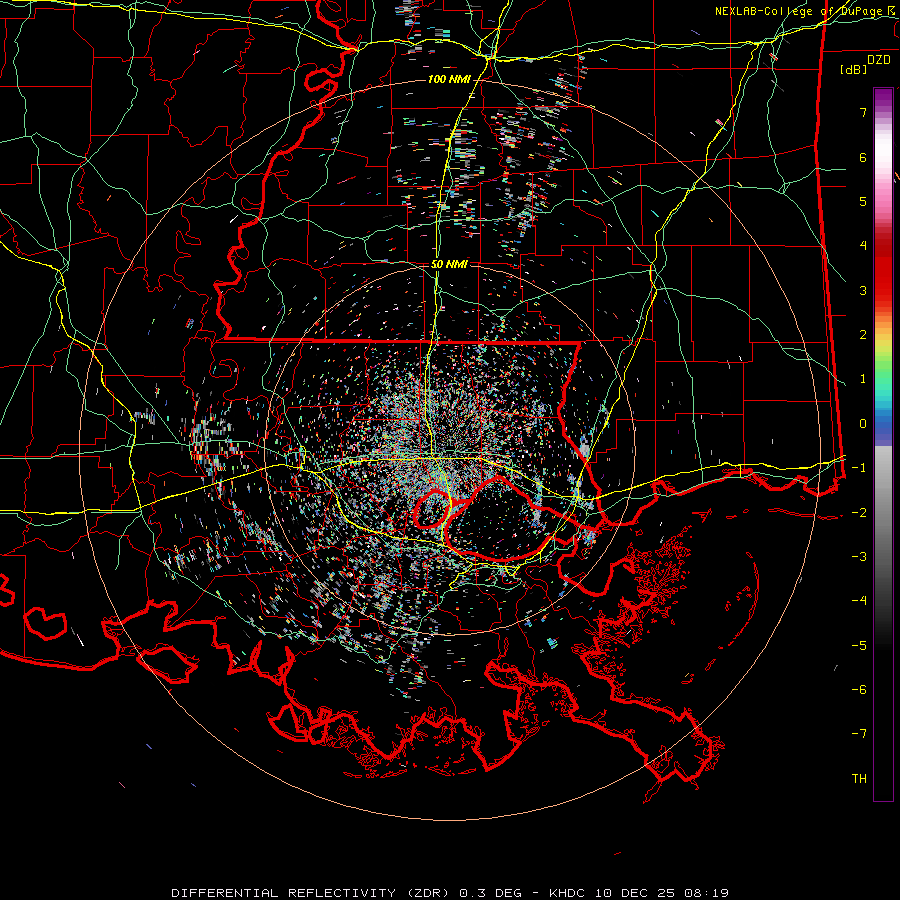The image size is (900, 900).
Task: Click the -5 value on the color scale
Action: pyautogui.click(x=859, y=645)
